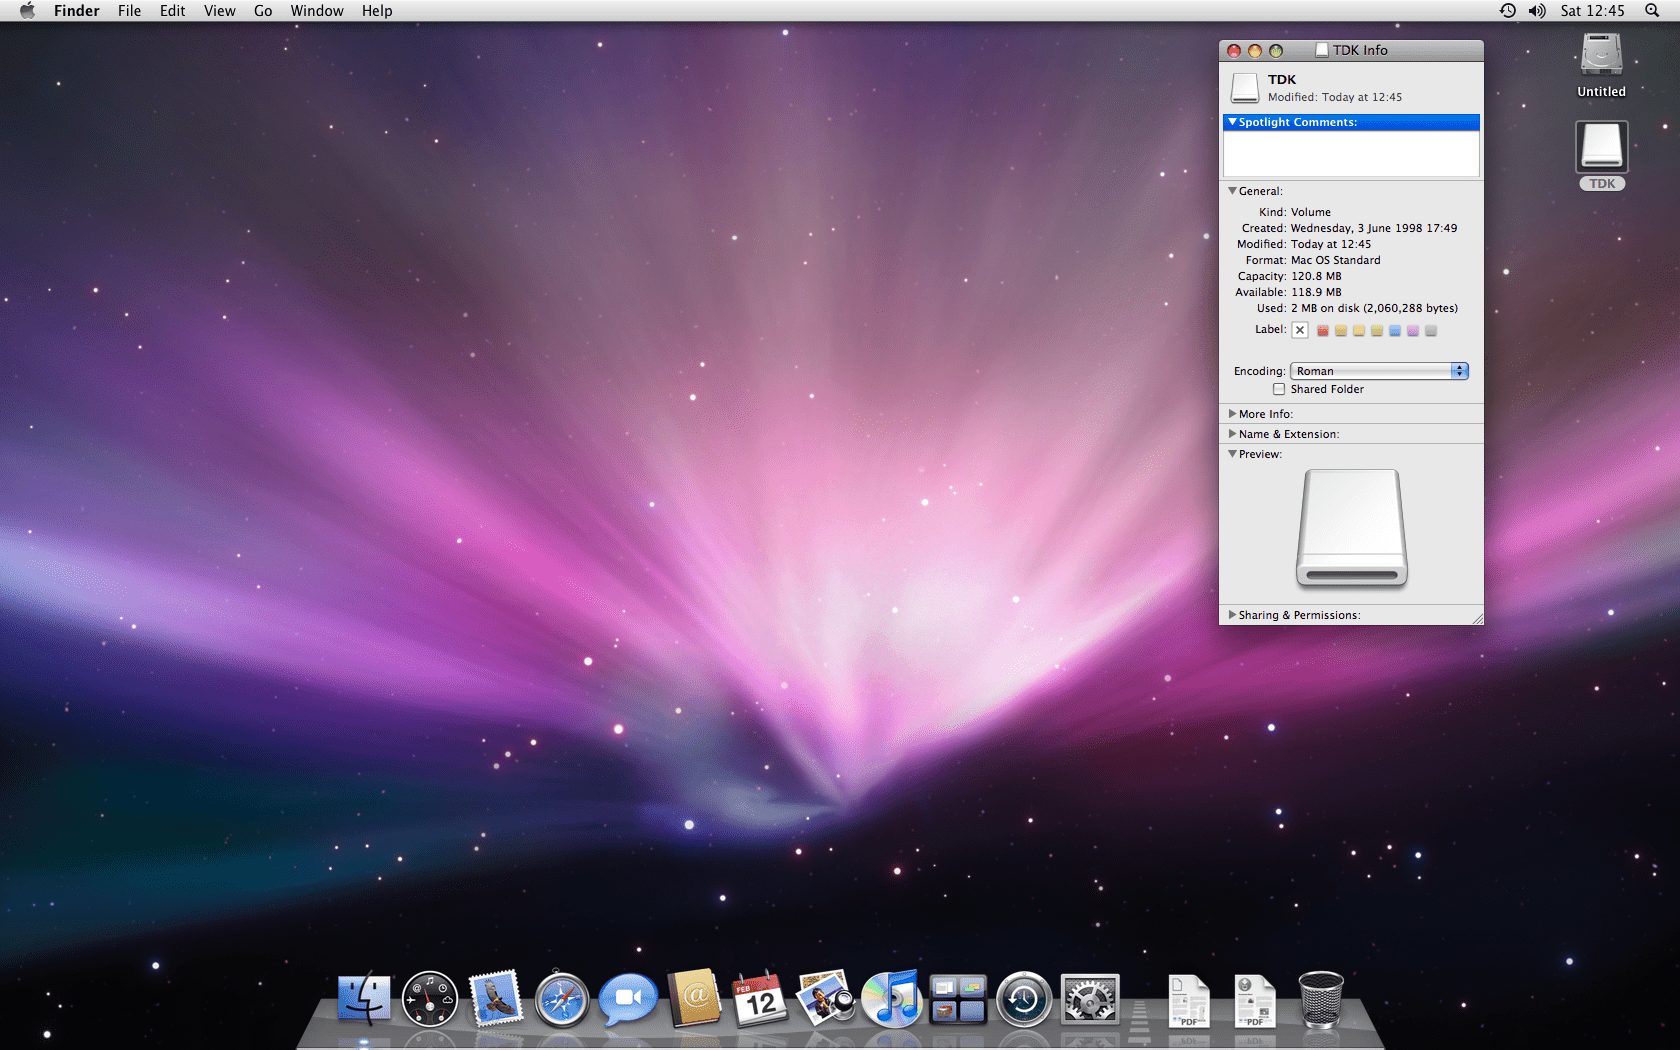The width and height of the screenshot is (1680, 1050).
Task: Open the Go menu
Action: point(263,11)
